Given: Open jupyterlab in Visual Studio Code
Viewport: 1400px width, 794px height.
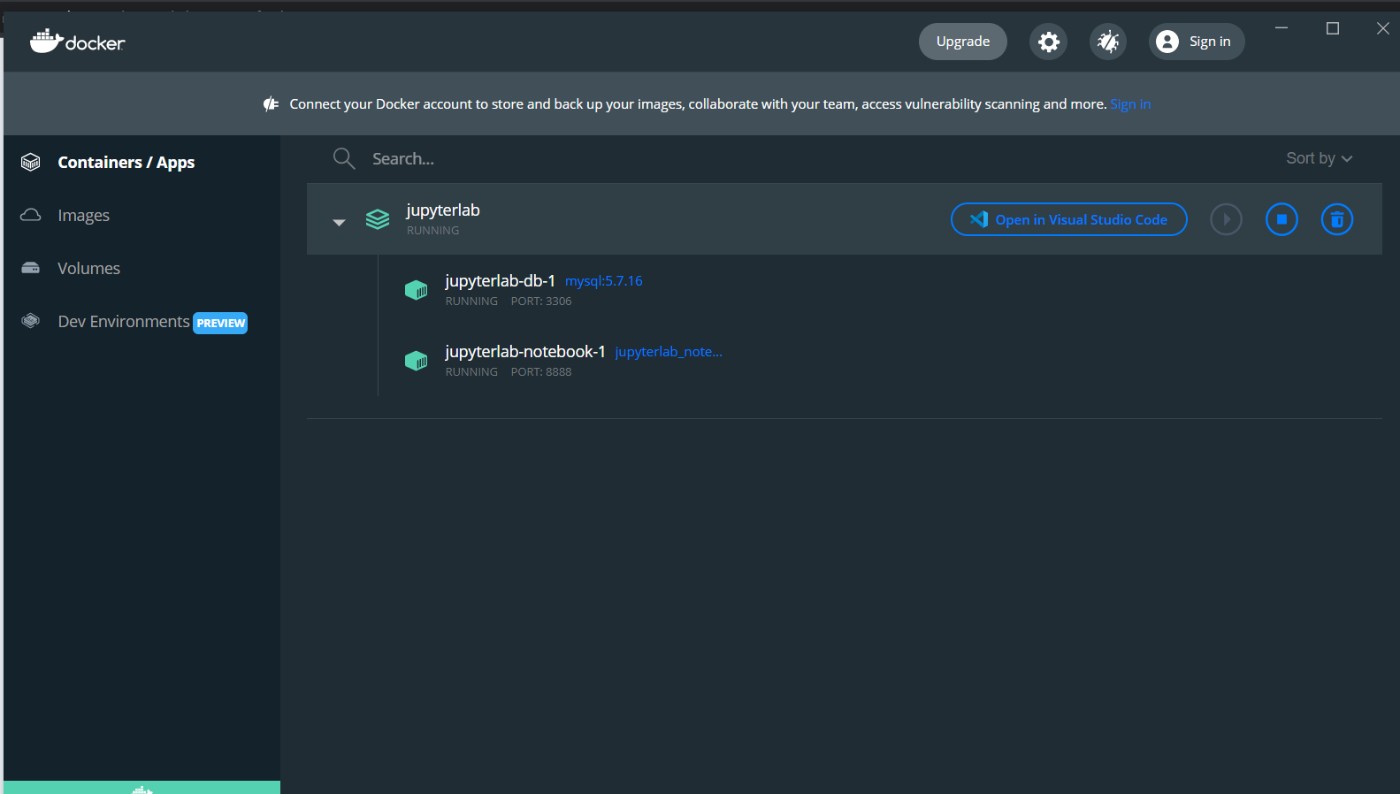Looking at the screenshot, I should point(1069,219).
